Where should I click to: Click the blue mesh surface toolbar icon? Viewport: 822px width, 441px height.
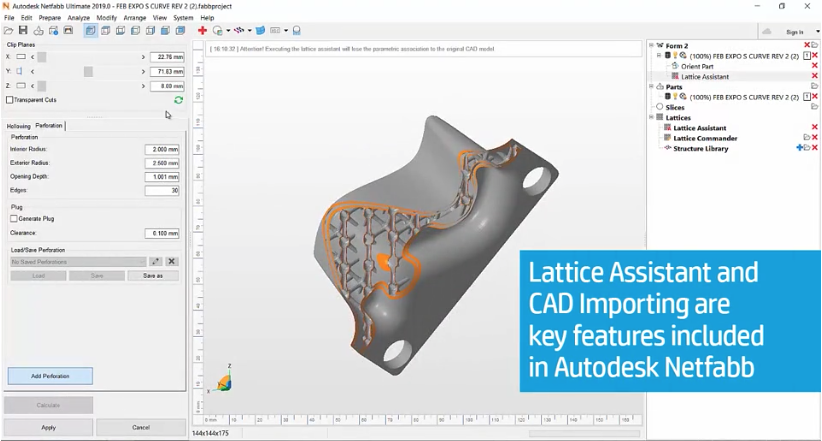260,31
